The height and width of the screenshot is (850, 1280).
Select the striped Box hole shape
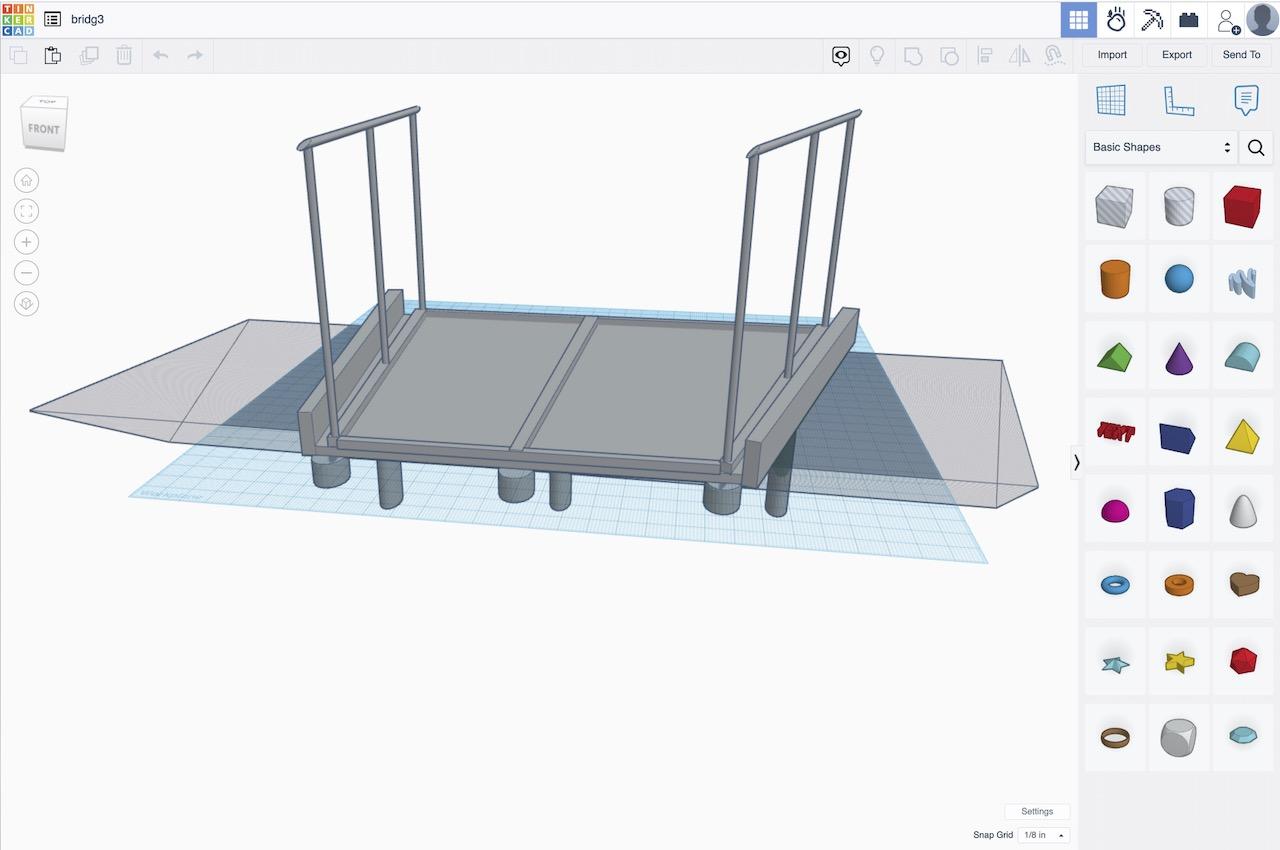[x=1115, y=206]
